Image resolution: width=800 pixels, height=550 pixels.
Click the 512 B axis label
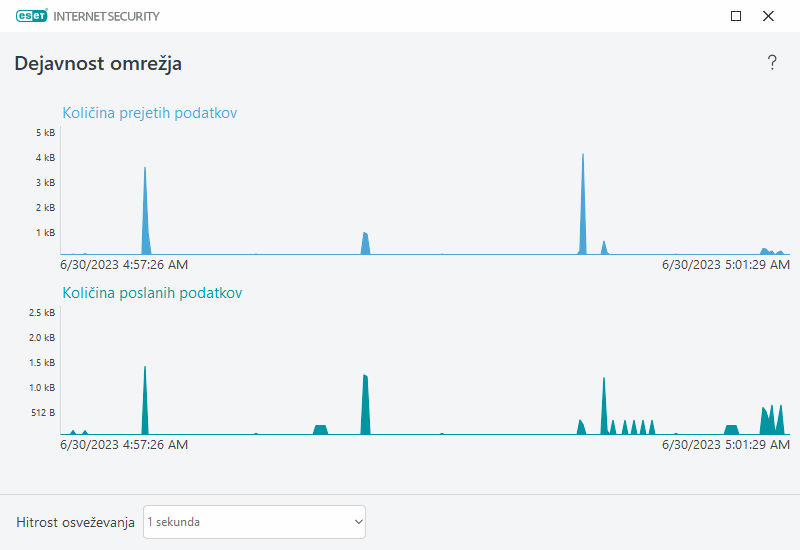coord(42,412)
